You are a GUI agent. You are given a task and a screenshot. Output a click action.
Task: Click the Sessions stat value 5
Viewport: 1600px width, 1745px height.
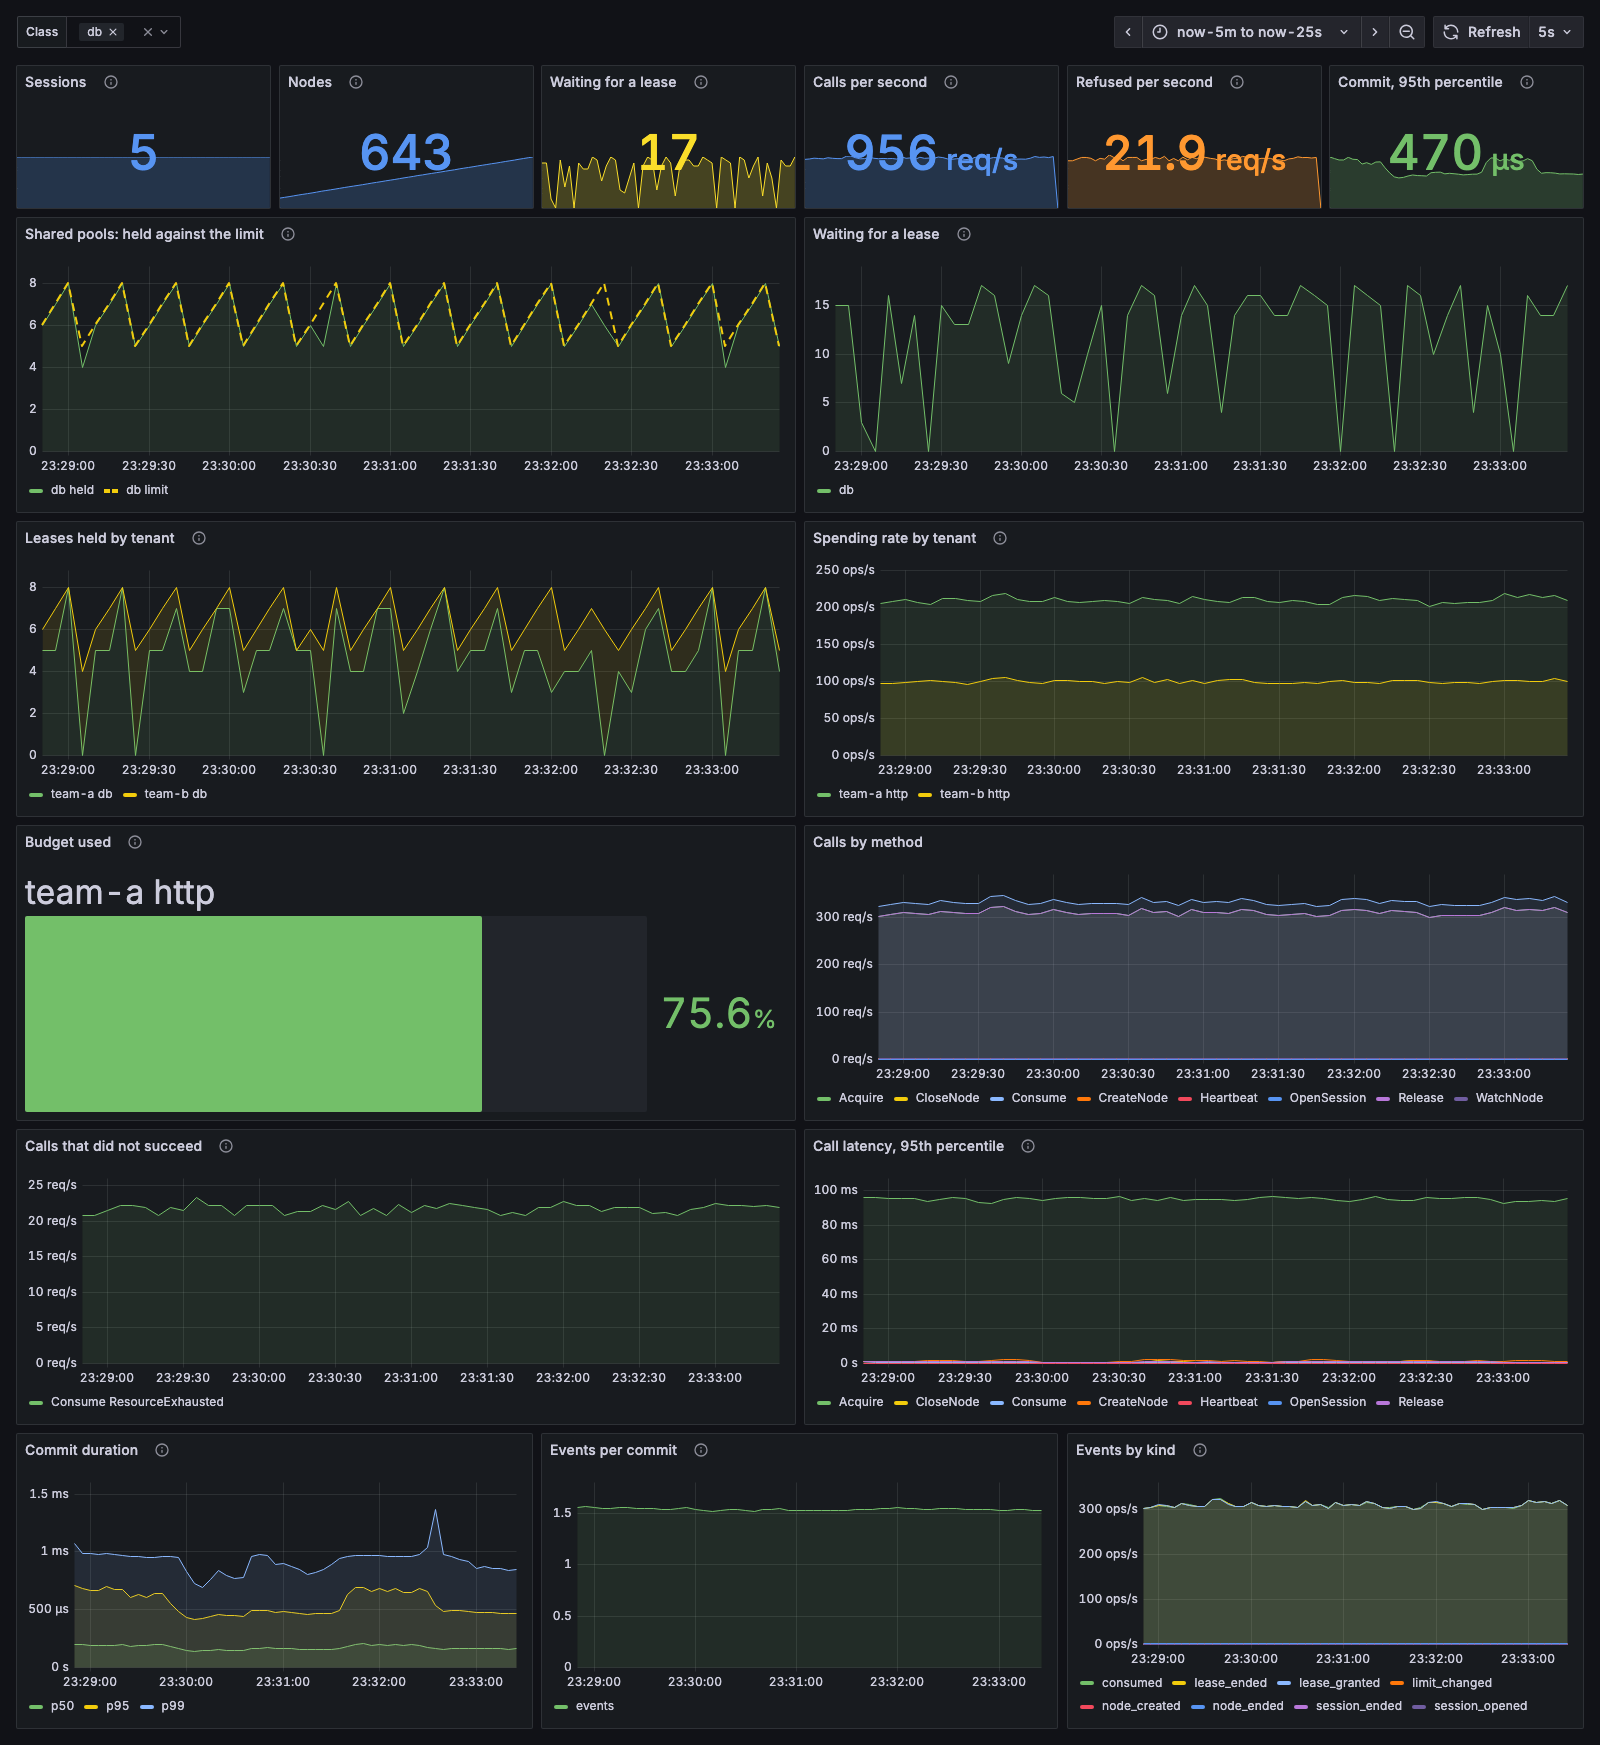click(143, 153)
